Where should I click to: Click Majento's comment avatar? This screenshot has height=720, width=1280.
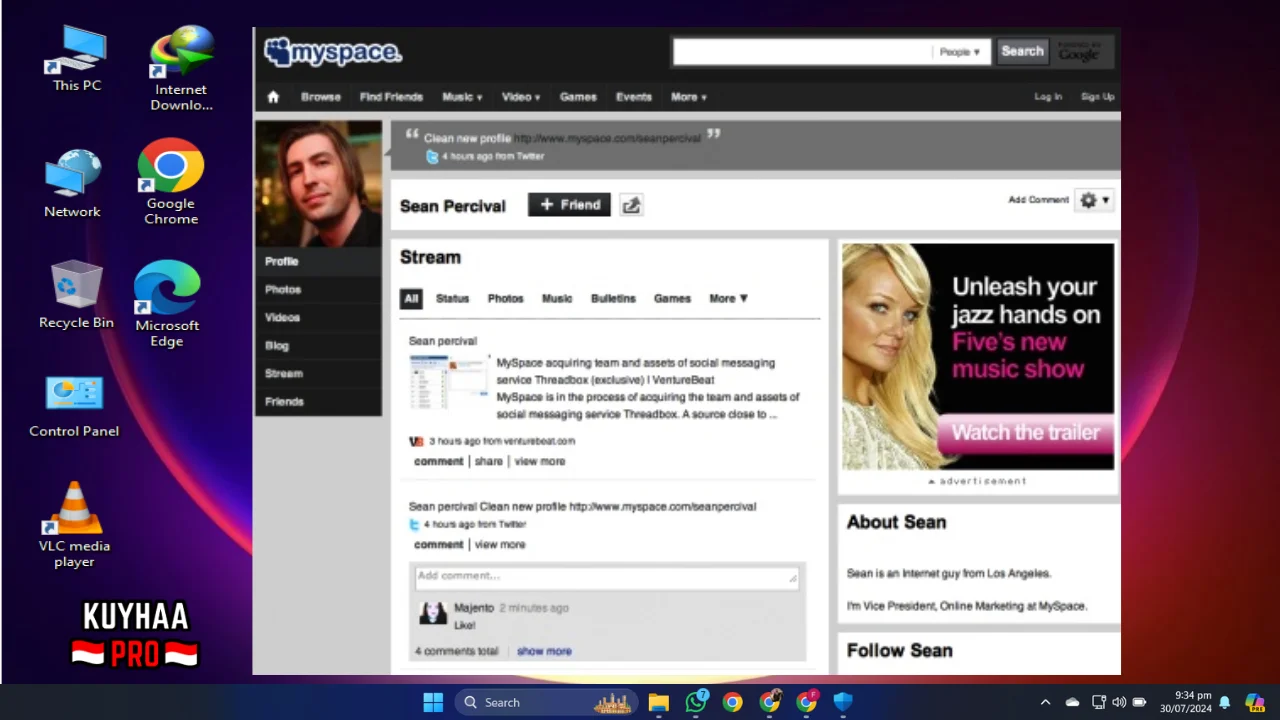click(433, 613)
